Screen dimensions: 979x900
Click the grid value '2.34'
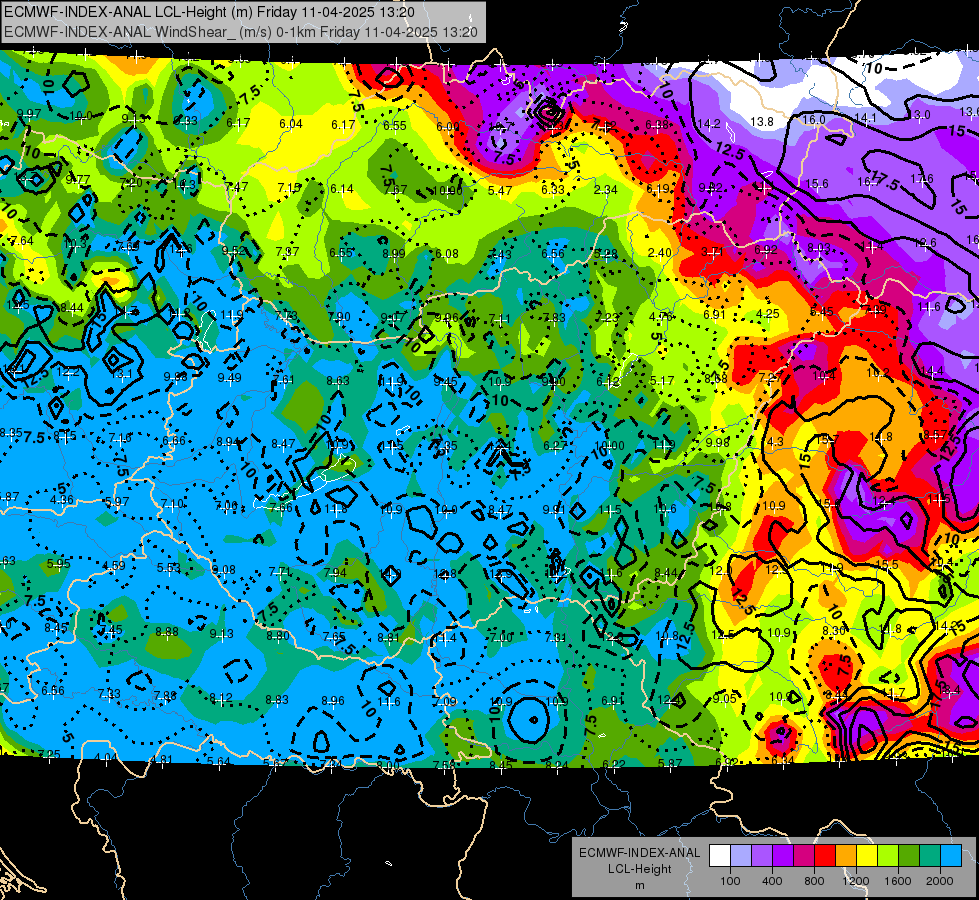point(606,189)
